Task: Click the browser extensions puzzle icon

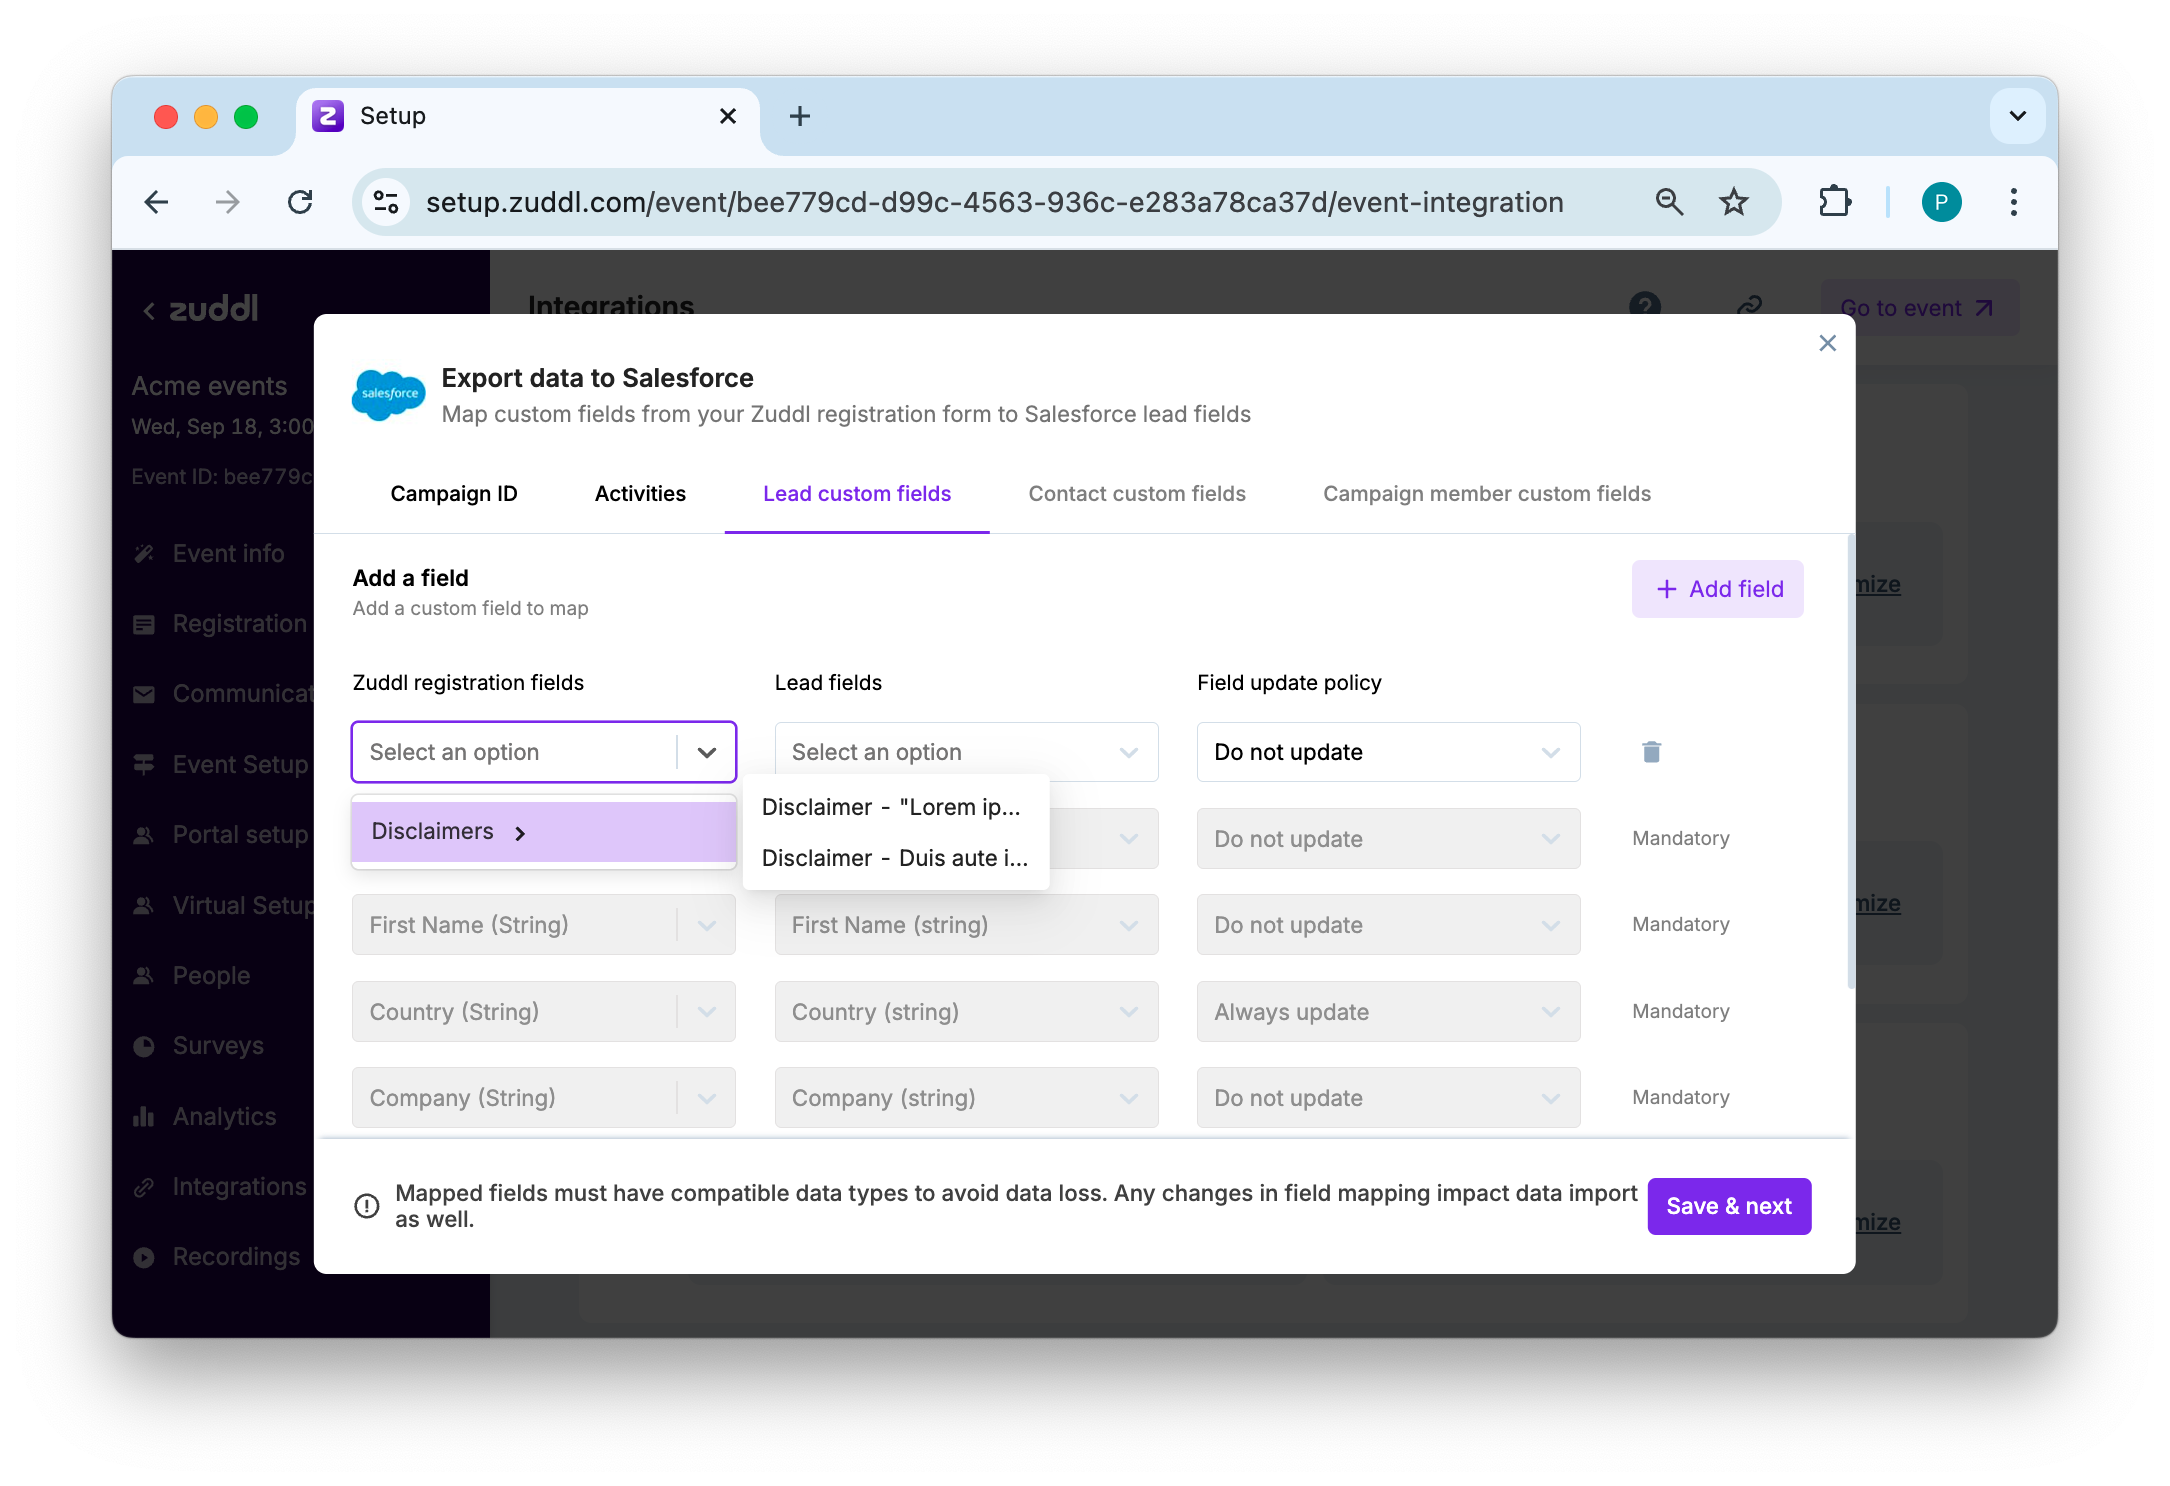Action: (1834, 202)
